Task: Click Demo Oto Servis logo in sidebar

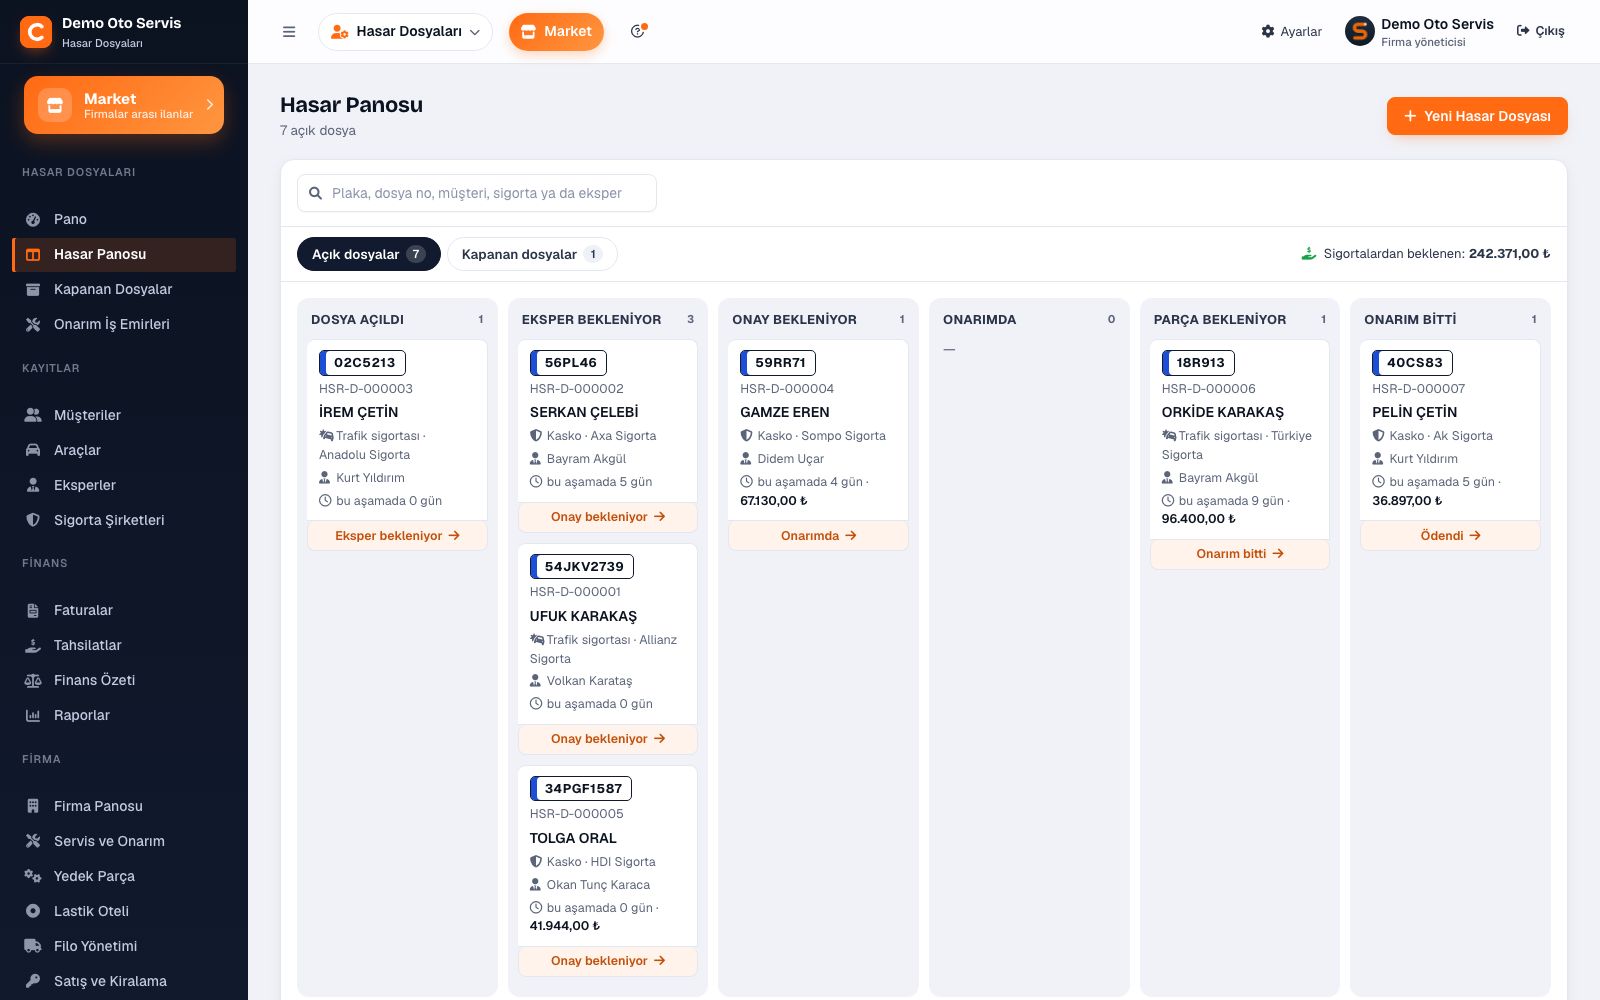Action: point(36,32)
